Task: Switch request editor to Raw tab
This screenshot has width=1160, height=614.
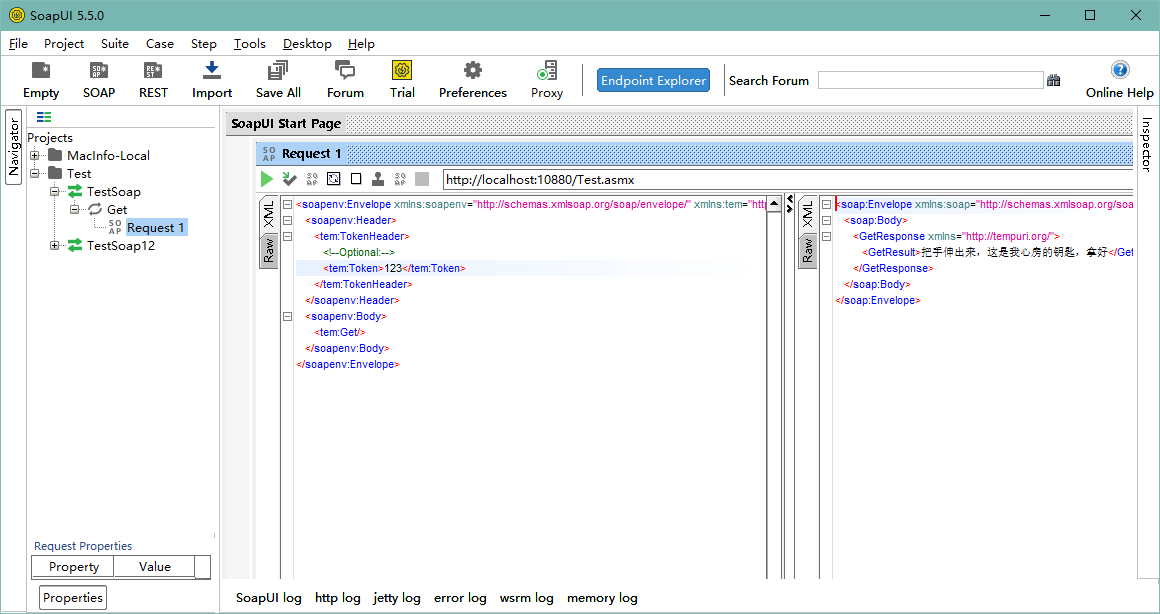Action: click(269, 252)
